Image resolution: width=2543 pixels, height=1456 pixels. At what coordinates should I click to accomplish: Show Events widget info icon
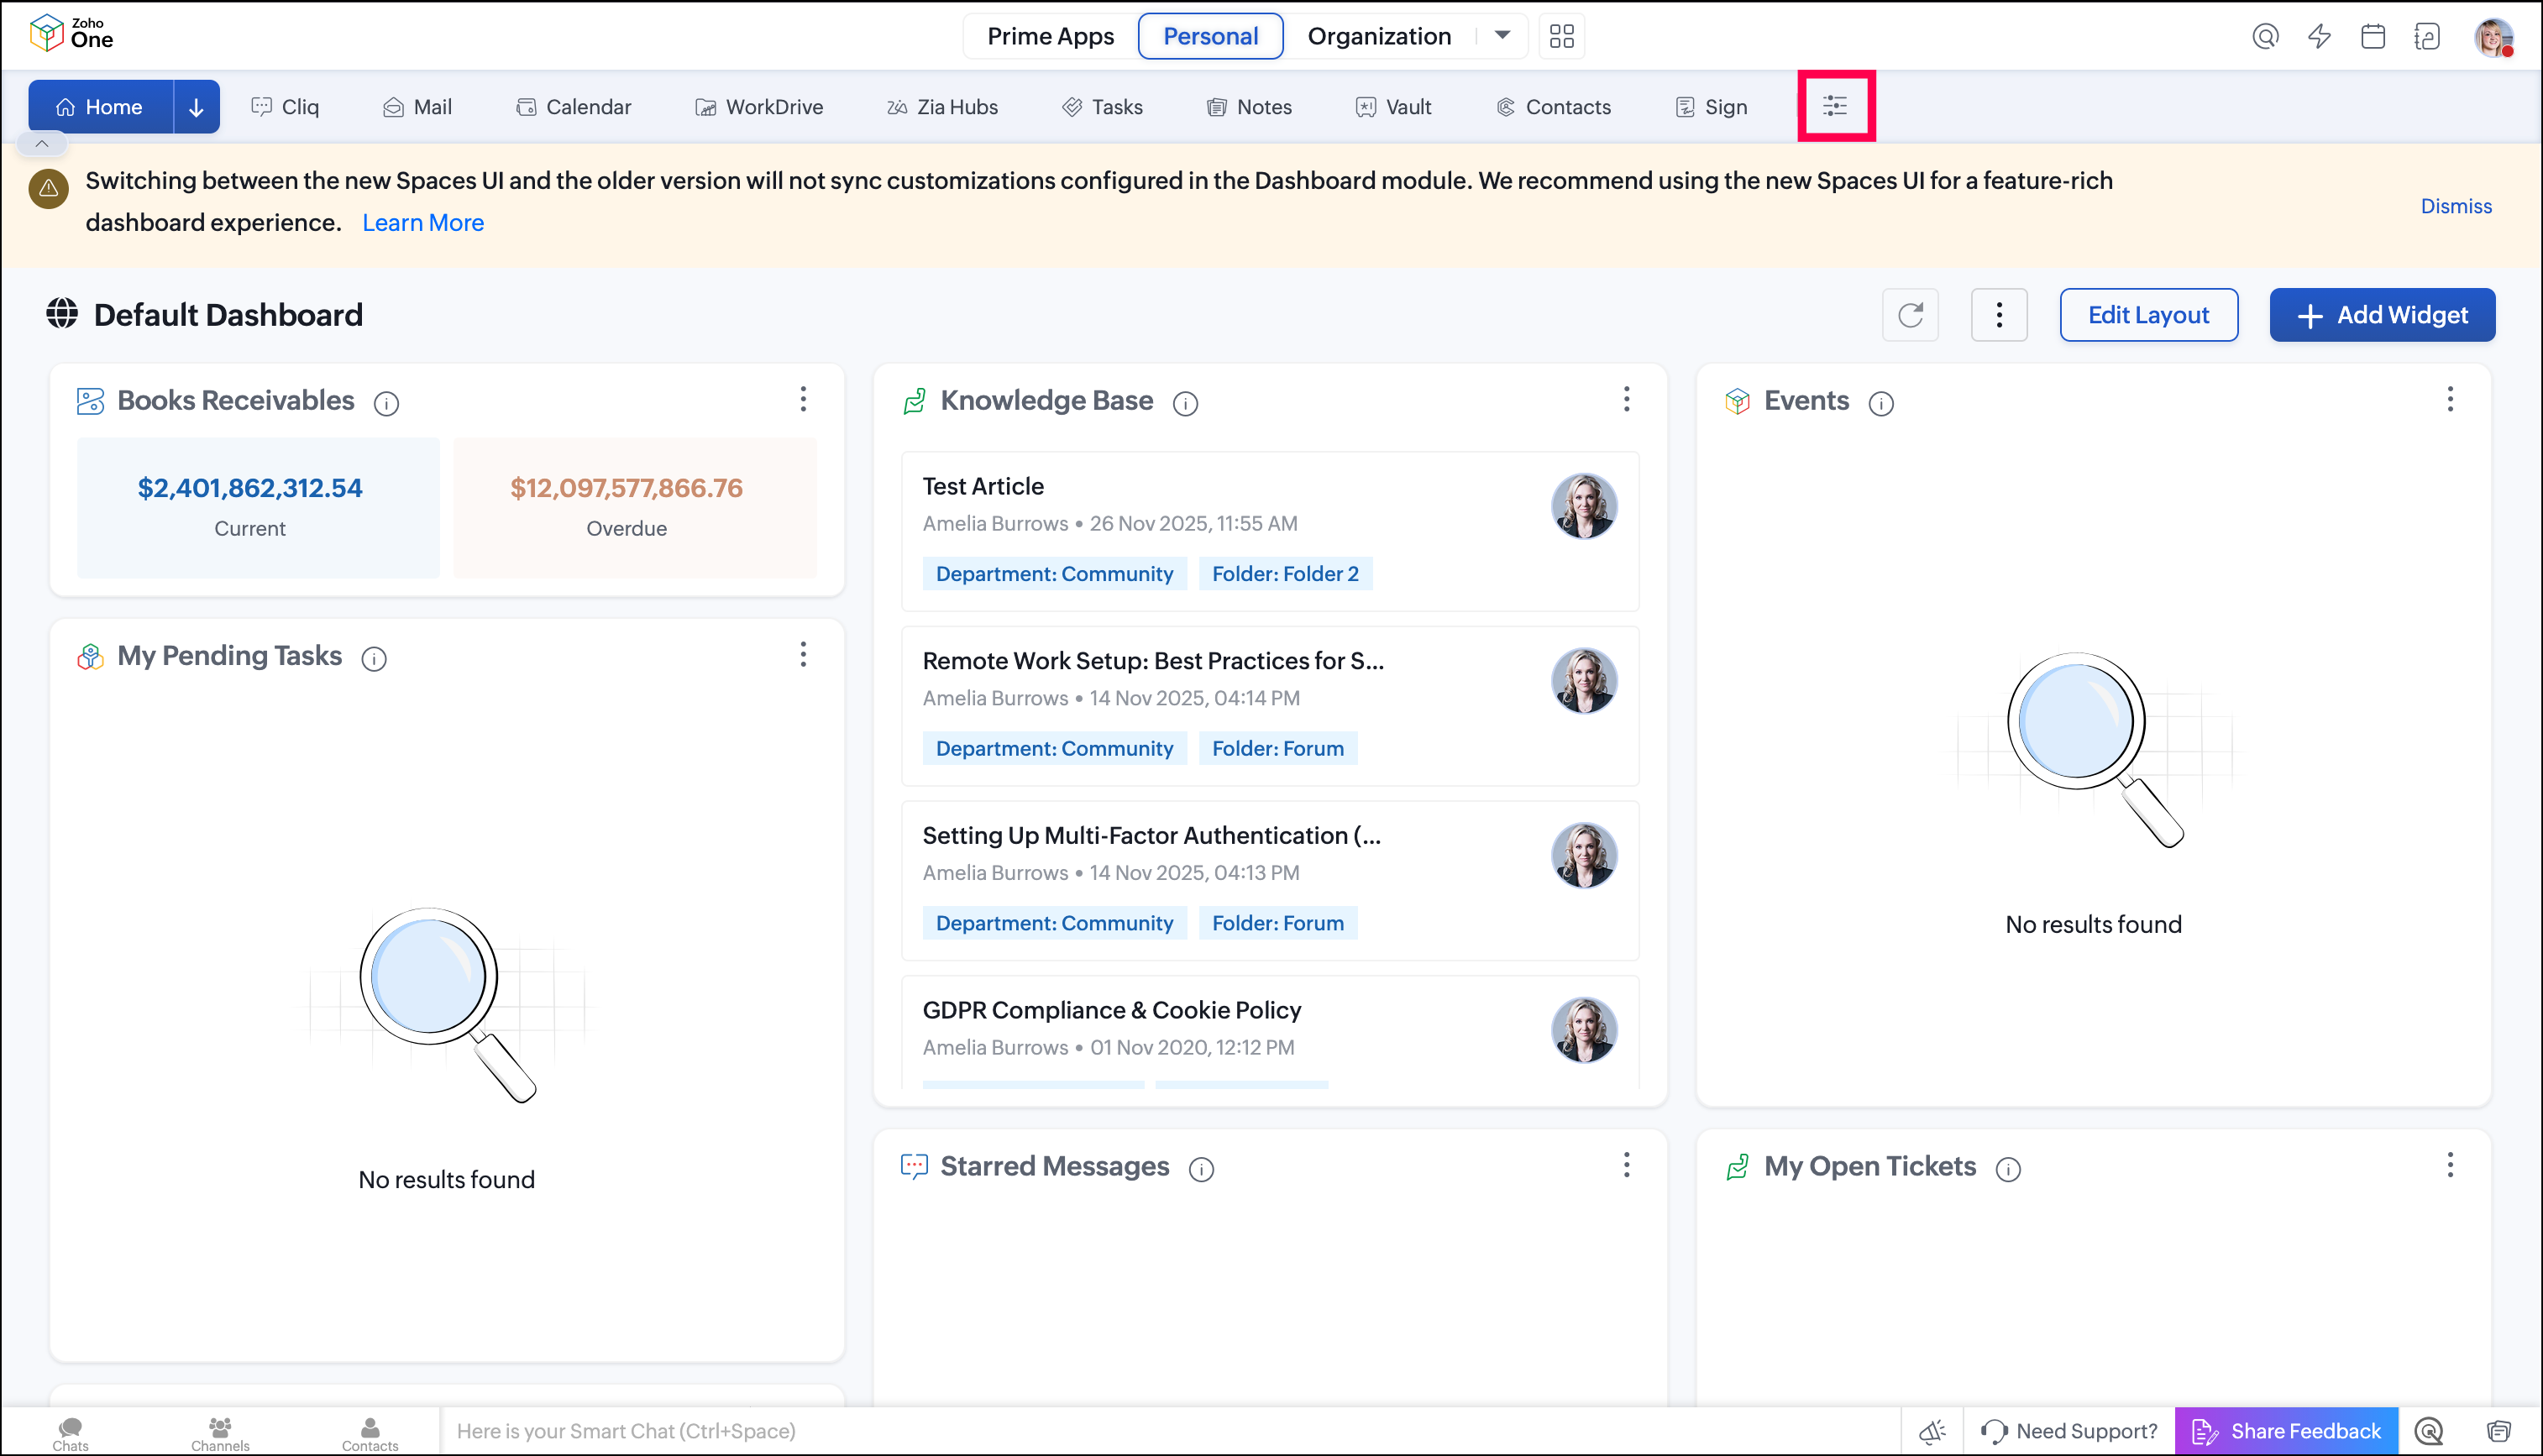(1881, 403)
